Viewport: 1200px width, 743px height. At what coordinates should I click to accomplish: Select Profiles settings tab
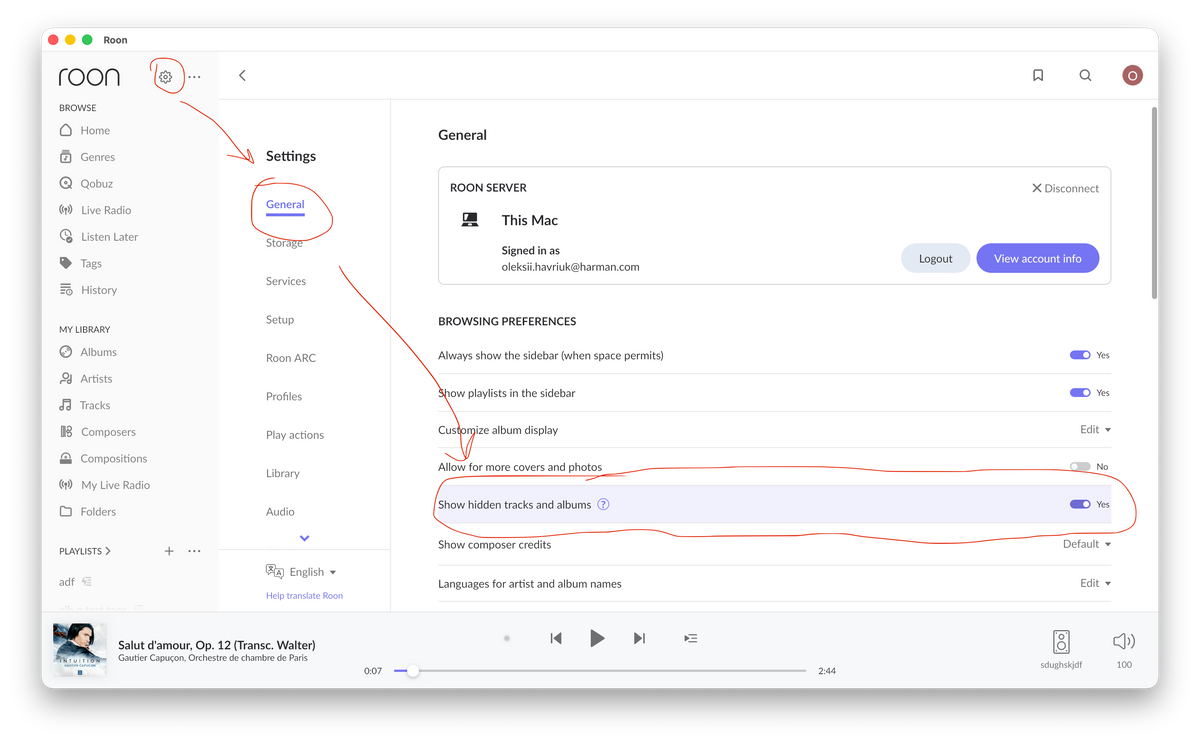tap(284, 397)
